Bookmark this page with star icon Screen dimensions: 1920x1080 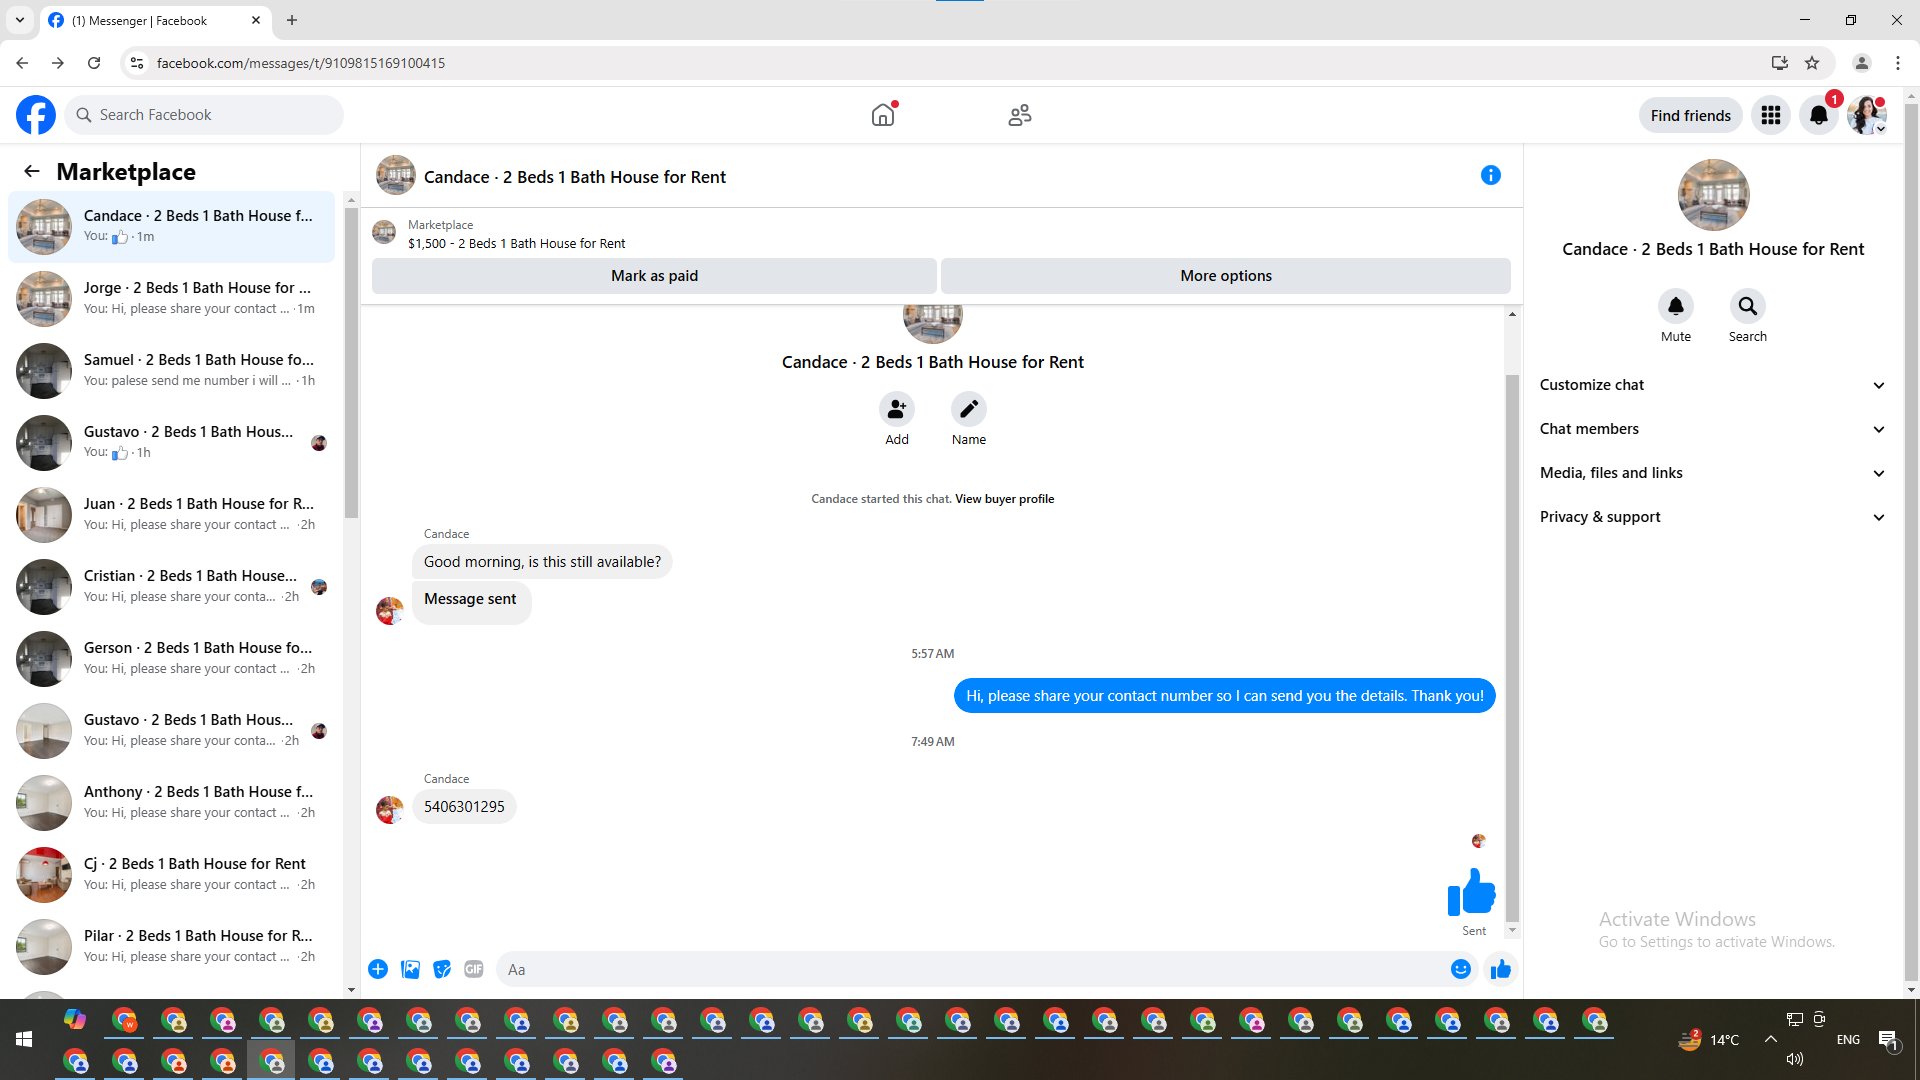pos(1812,63)
